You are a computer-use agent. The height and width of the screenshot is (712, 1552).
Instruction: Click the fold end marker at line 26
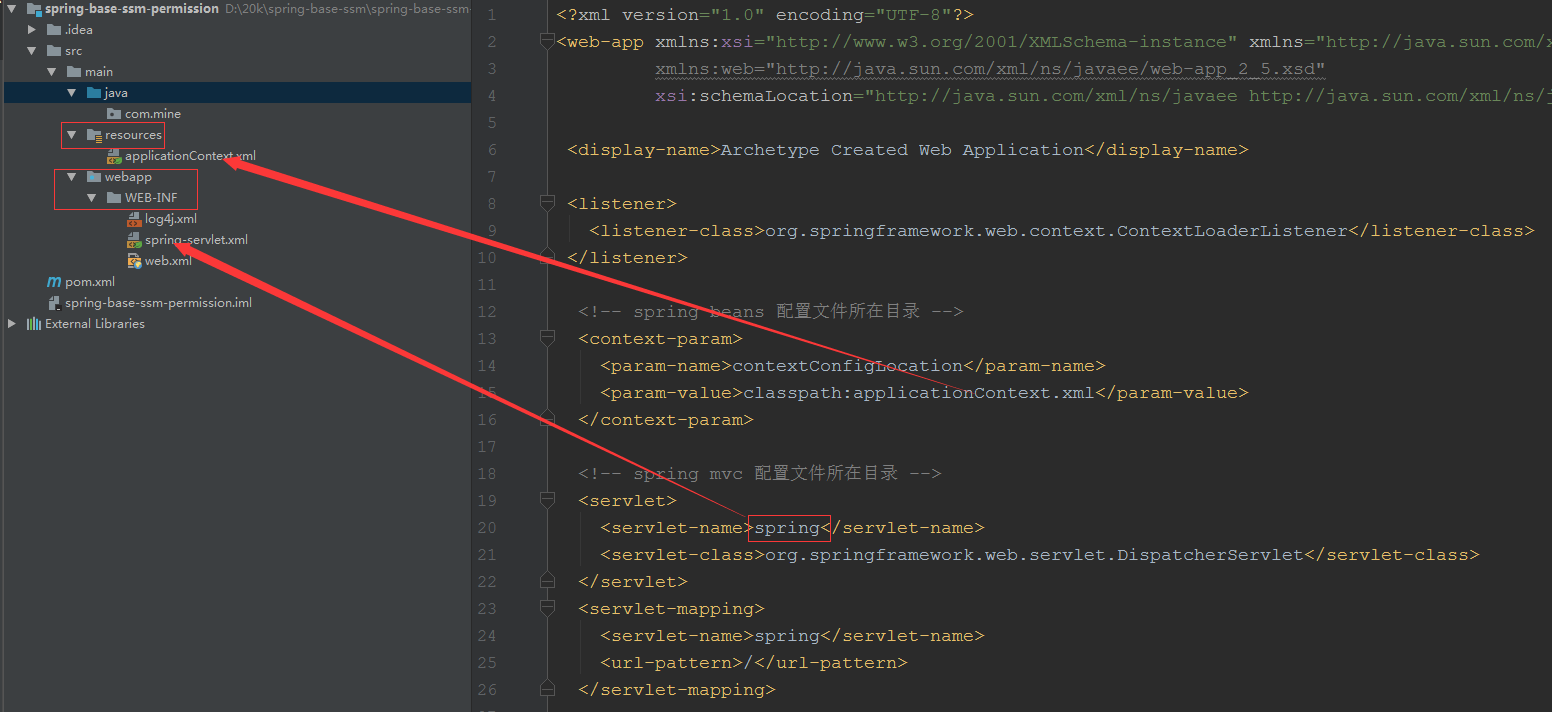point(547,690)
